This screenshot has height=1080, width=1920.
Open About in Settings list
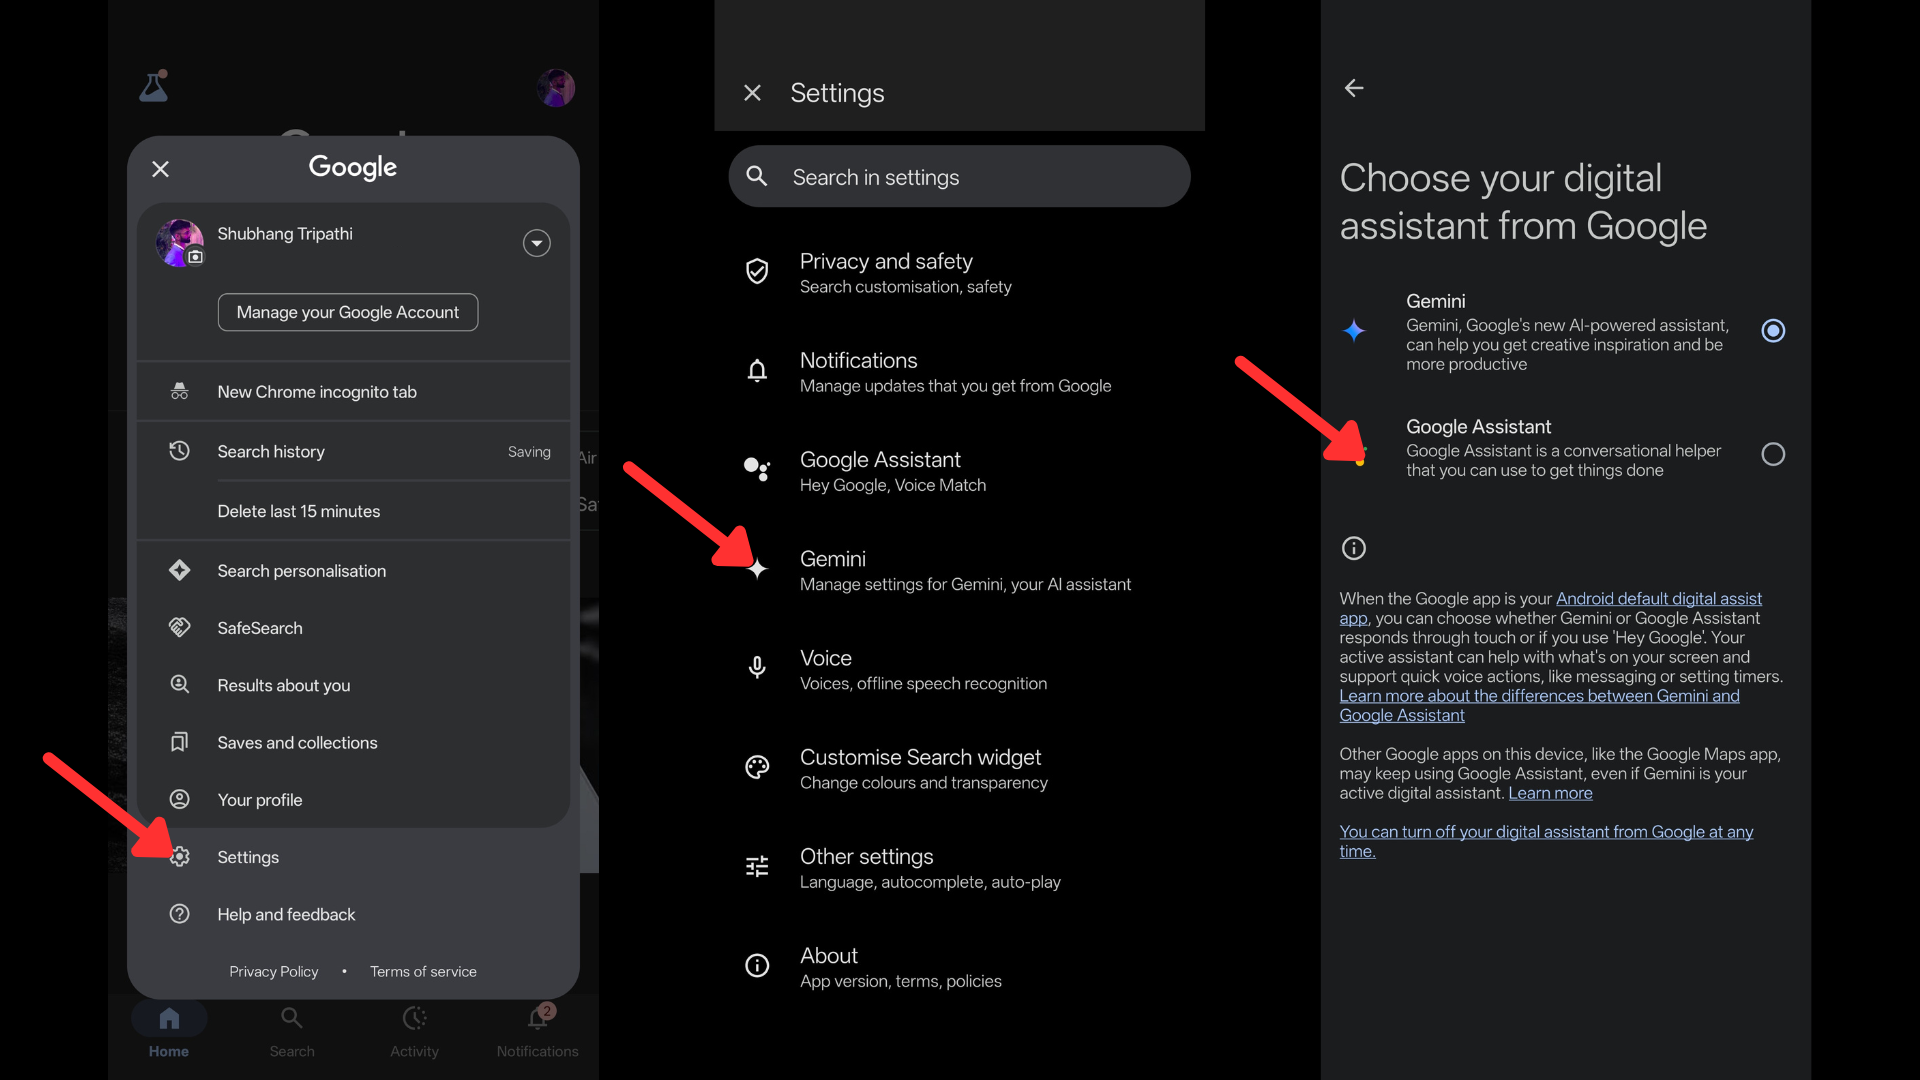coord(959,967)
